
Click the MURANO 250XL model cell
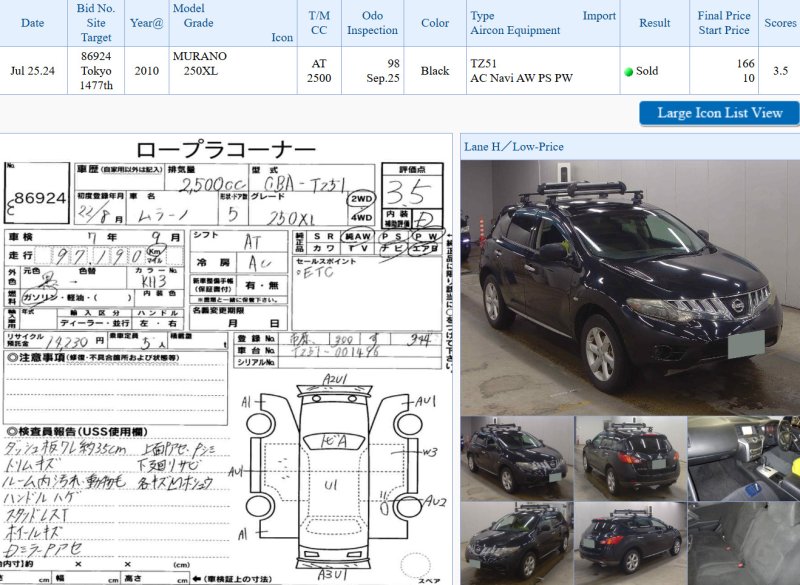click(x=200, y=64)
